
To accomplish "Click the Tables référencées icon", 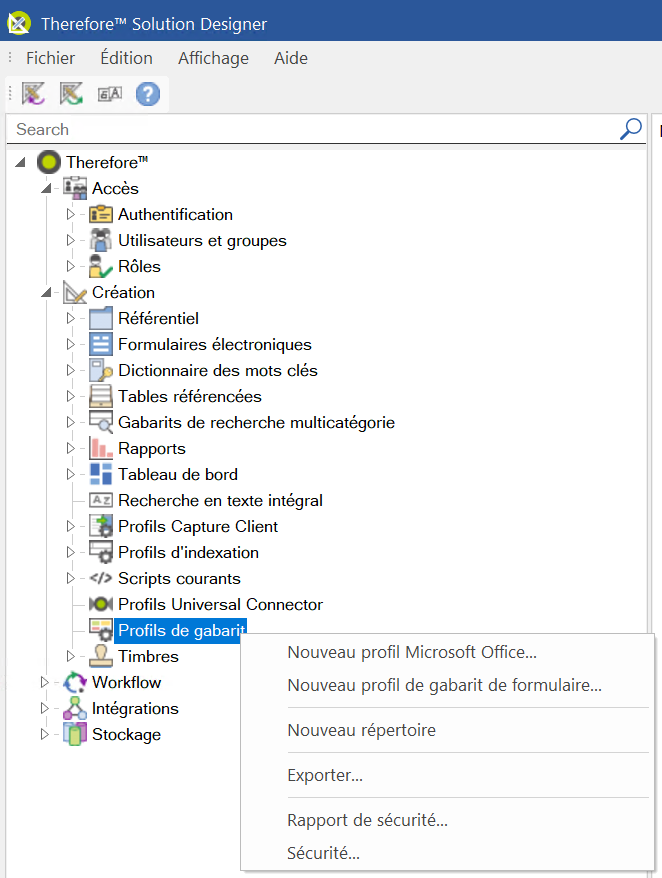I will point(101,396).
